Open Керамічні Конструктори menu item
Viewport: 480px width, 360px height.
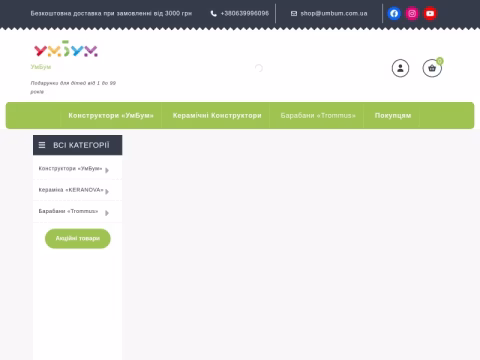click(x=217, y=115)
